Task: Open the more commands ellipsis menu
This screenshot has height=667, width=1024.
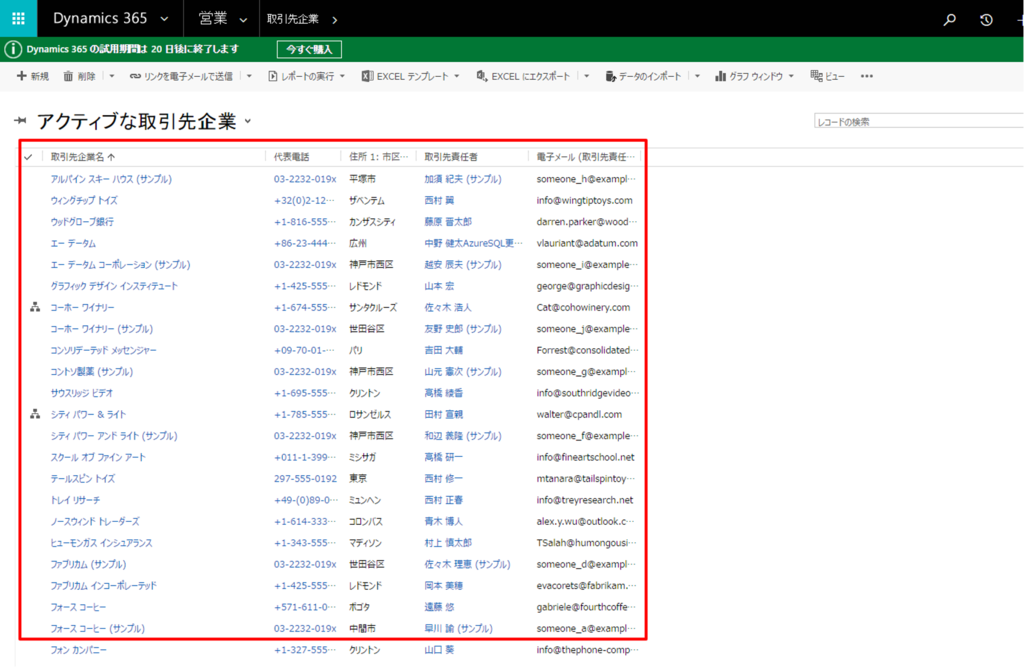Action: click(x=867, y=76)
